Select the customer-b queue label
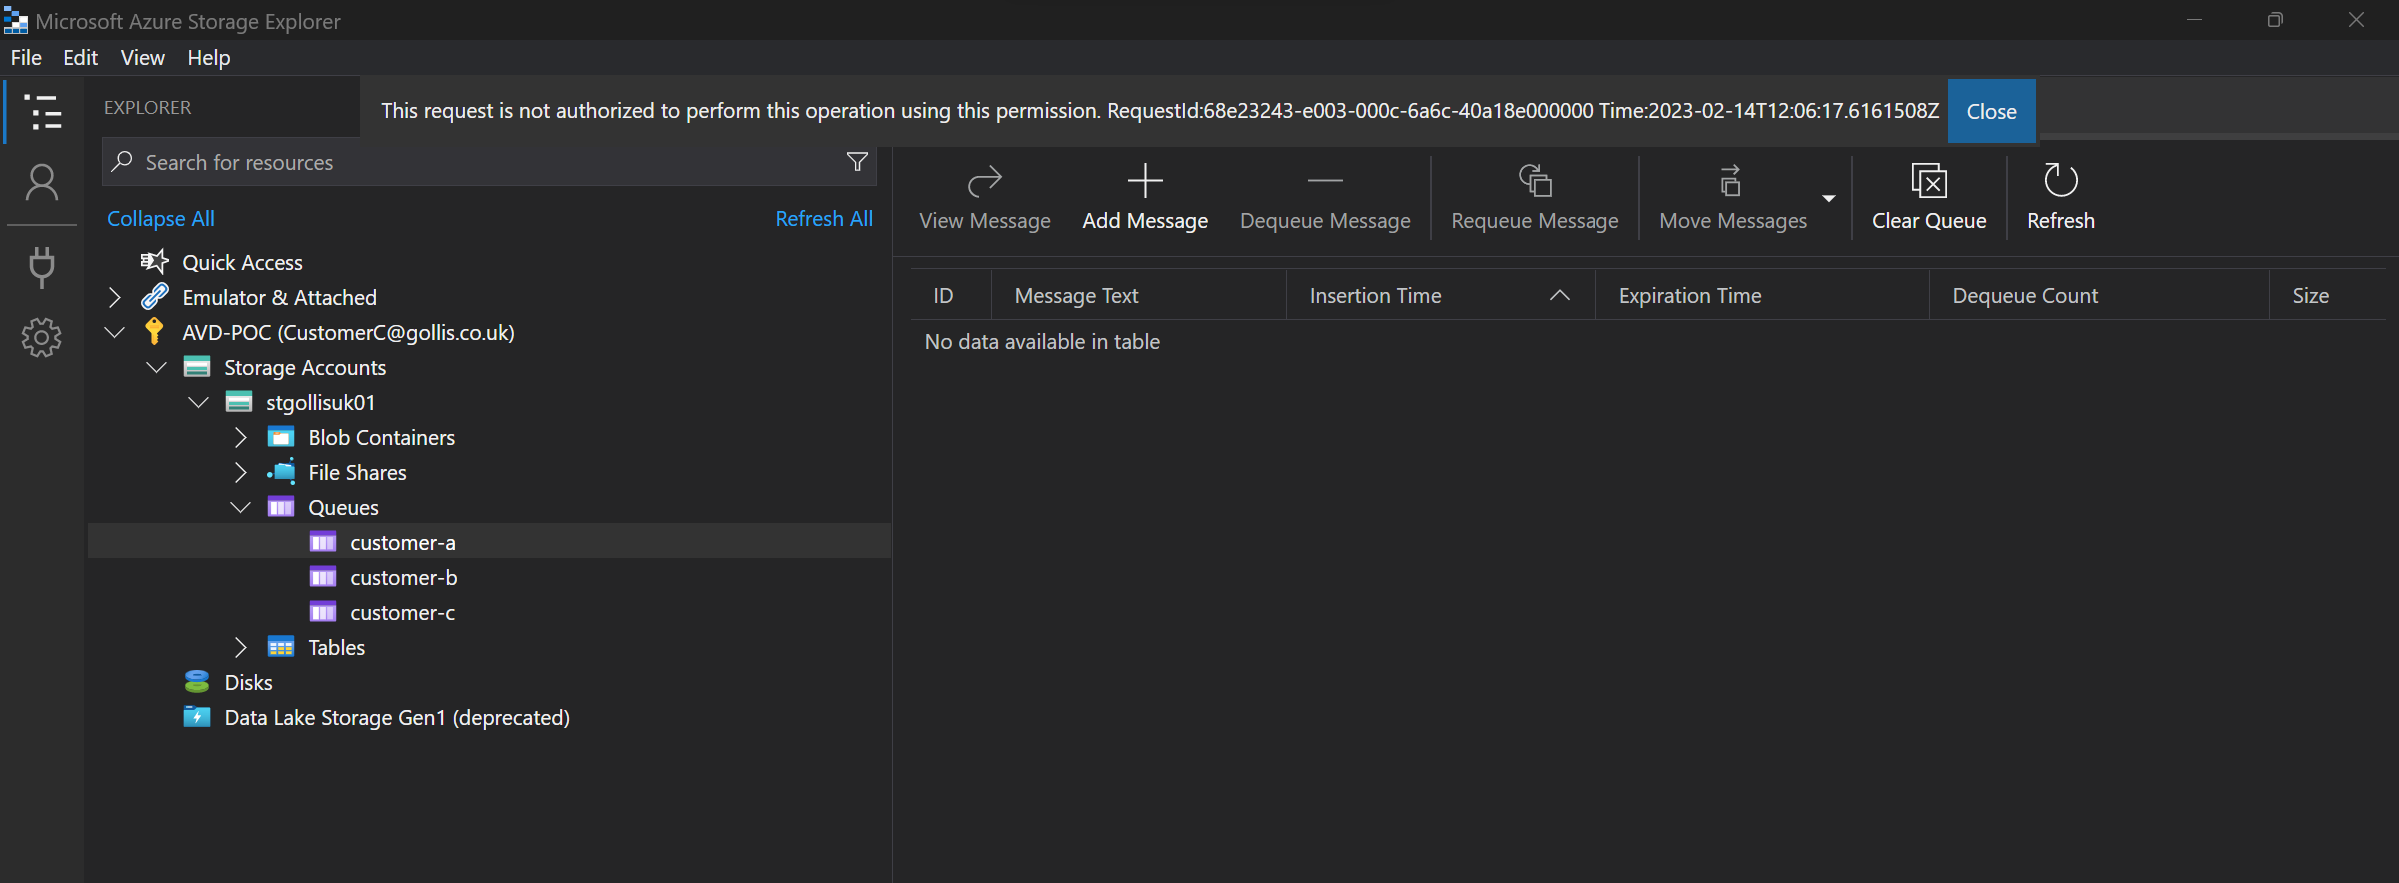The height and width of the screenshot is (883, 2399). (x=404, y=577)
